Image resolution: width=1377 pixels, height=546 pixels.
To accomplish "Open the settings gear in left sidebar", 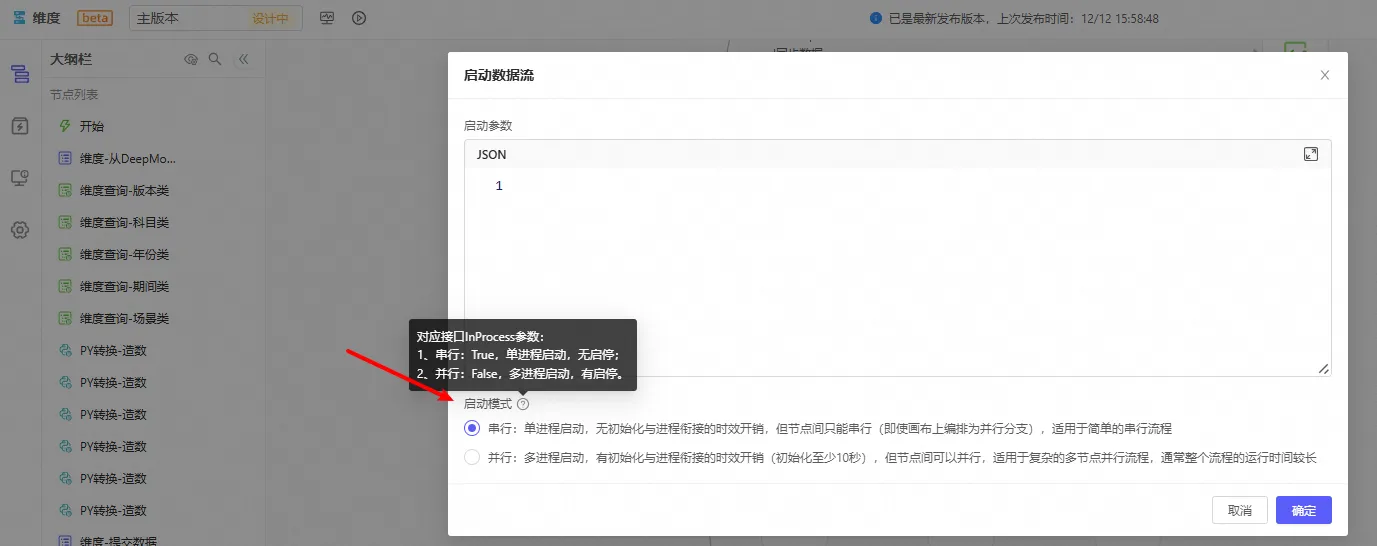I will 20,230.
